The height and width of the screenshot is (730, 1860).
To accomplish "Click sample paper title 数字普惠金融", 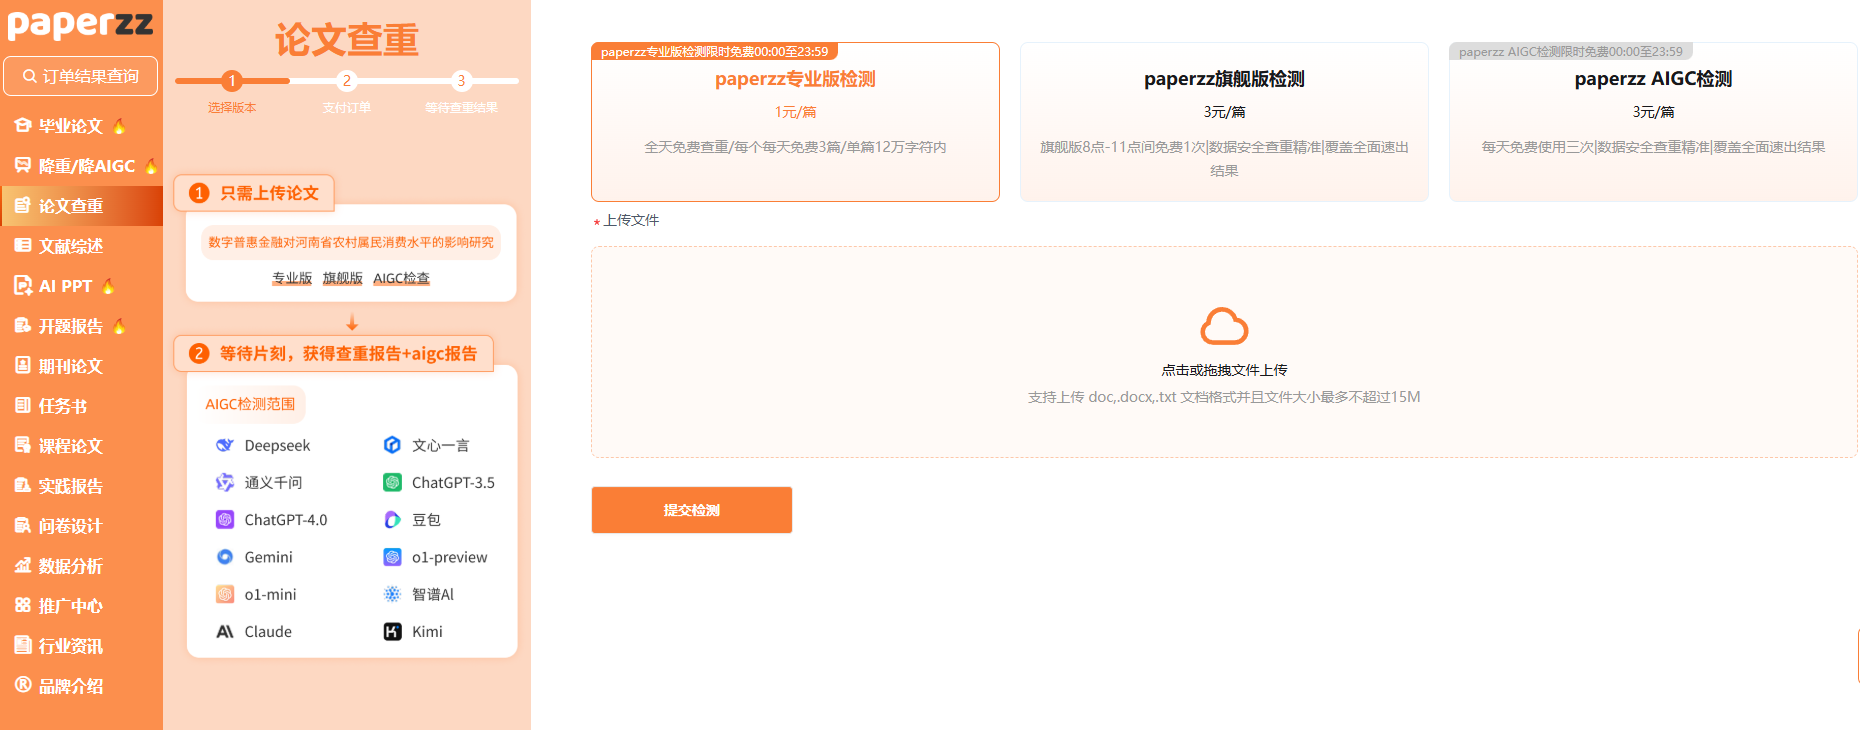I will coord(351,242).
